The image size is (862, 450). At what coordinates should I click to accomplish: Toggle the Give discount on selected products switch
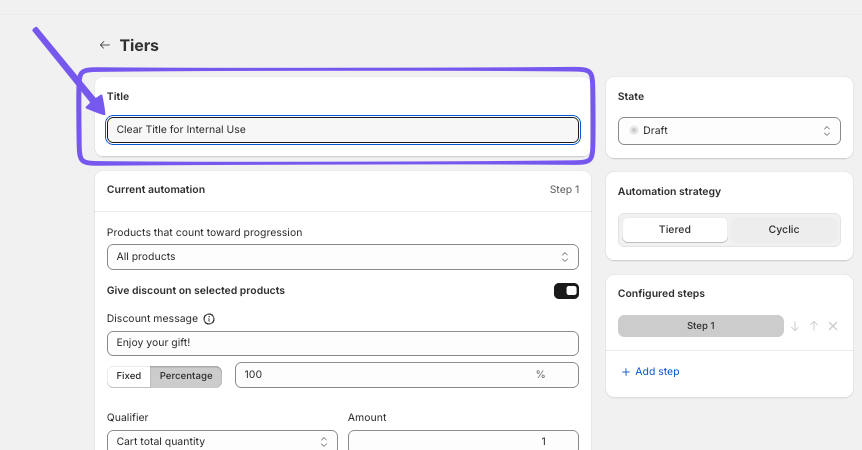click(x=566, y=291)
